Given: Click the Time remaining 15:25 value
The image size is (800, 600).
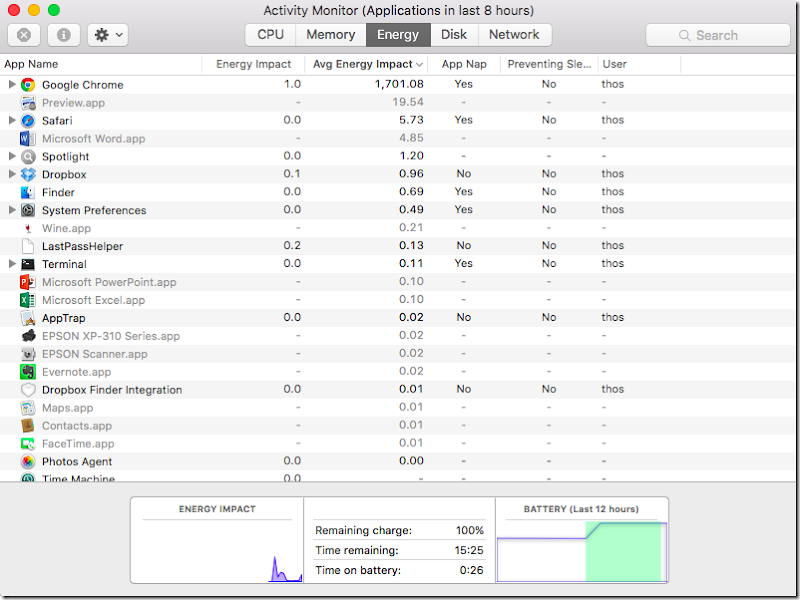Looking at the screenshot, I should tap(469, 550).
